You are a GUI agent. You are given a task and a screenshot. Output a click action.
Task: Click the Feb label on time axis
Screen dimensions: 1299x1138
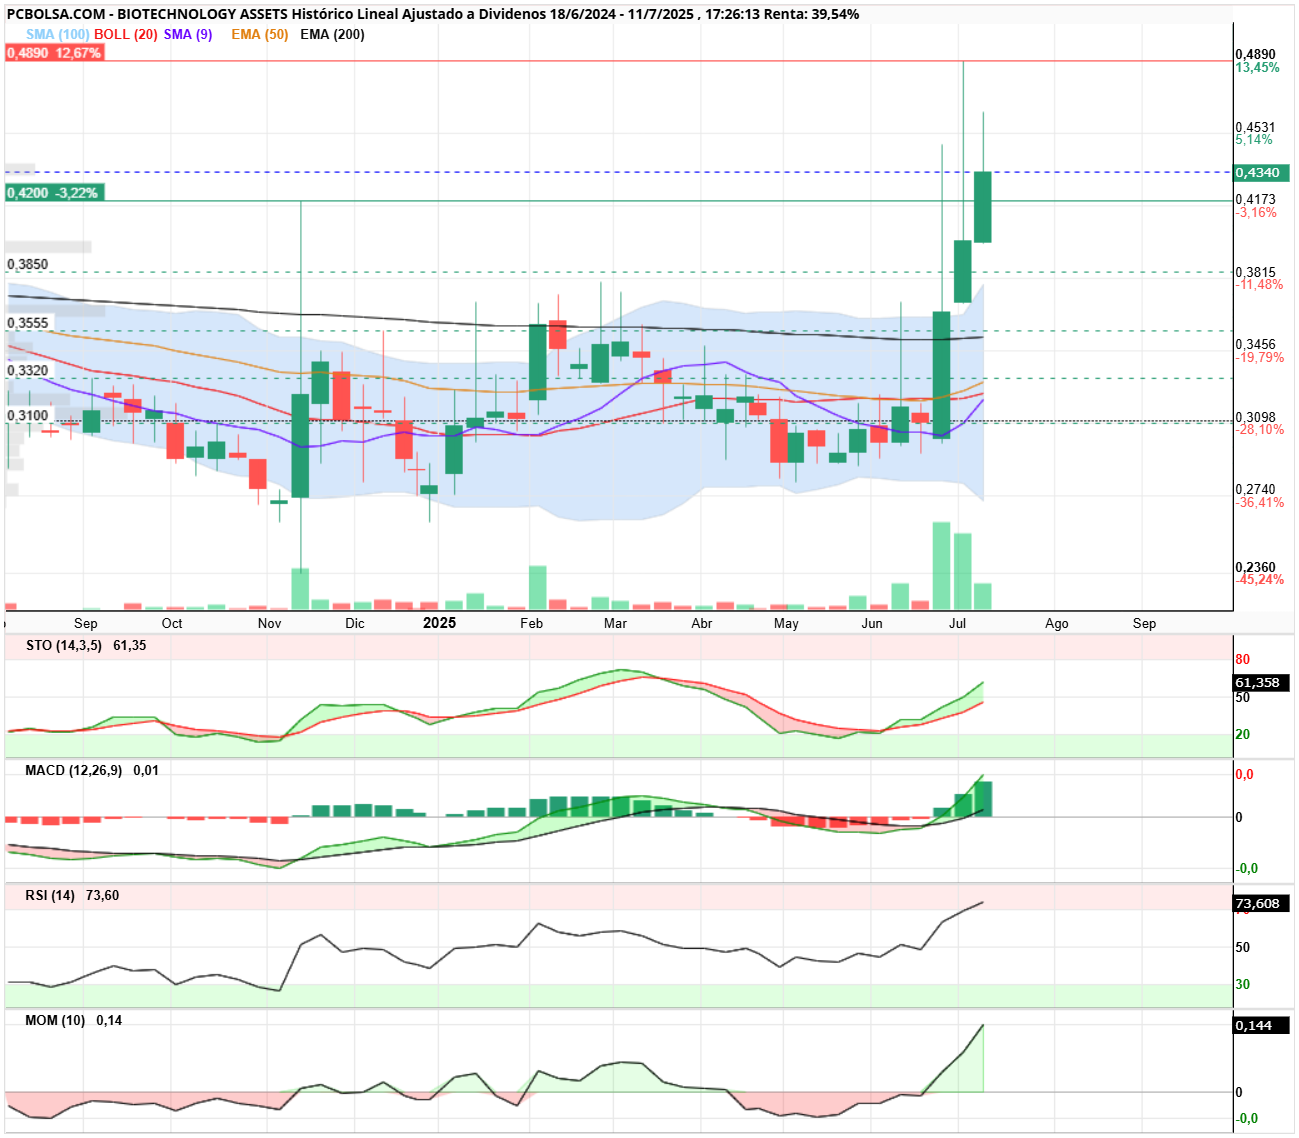coord(532,623)
